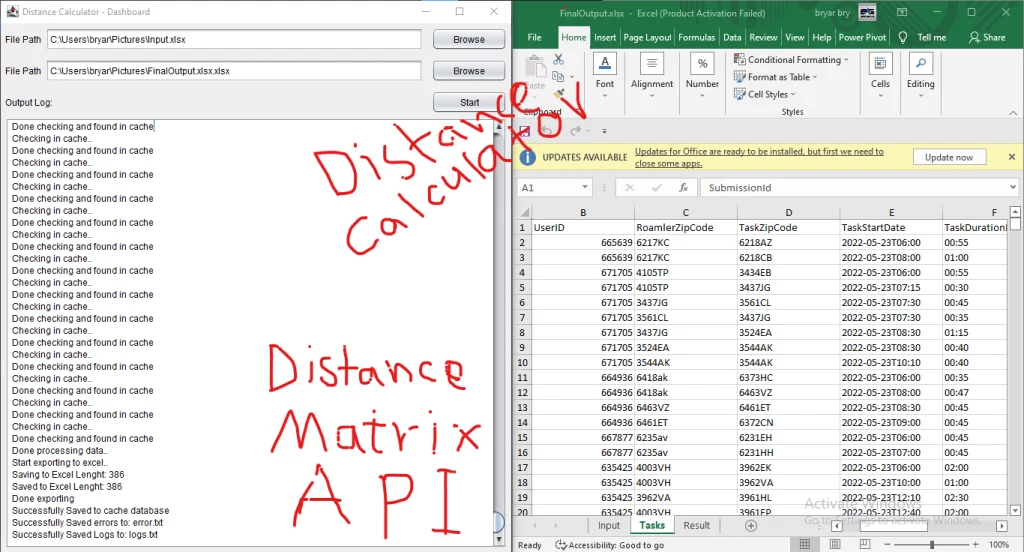Click the Copy icon in Excel clipboard group
This screenshot has height=552, width=1024.
558,76
